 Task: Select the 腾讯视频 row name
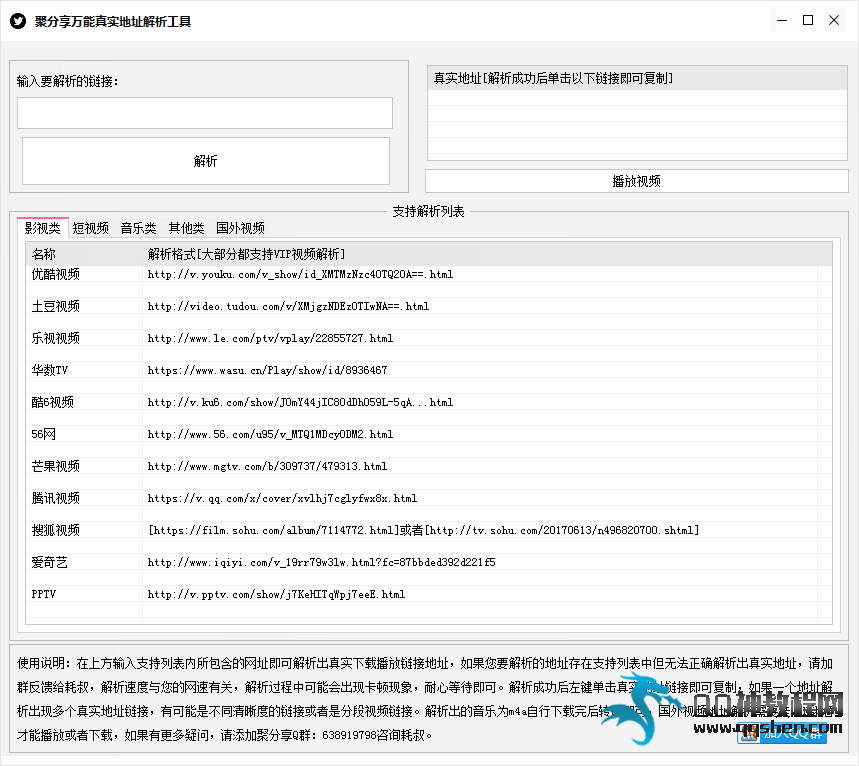pos(55,498)
